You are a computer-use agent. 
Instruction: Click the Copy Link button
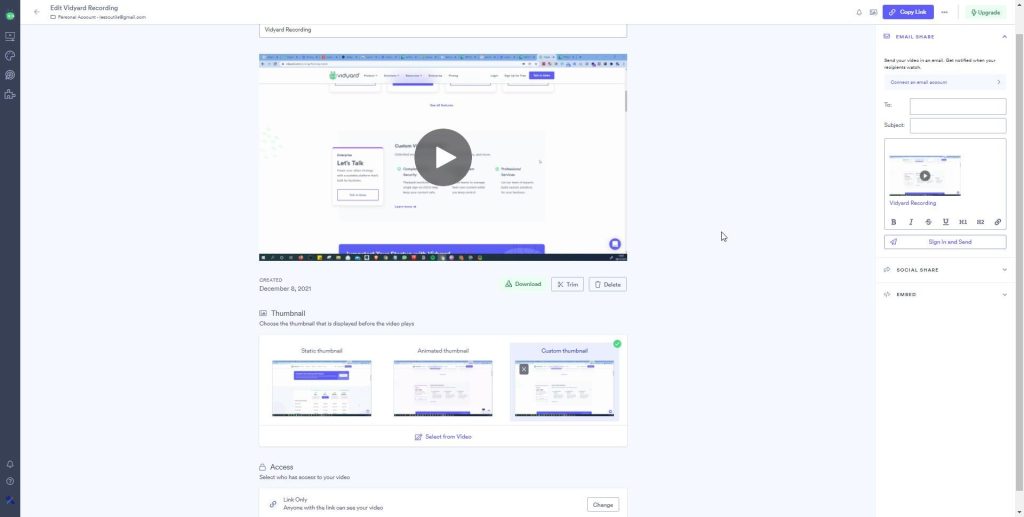pyautogui.click(x=908, y=12)
